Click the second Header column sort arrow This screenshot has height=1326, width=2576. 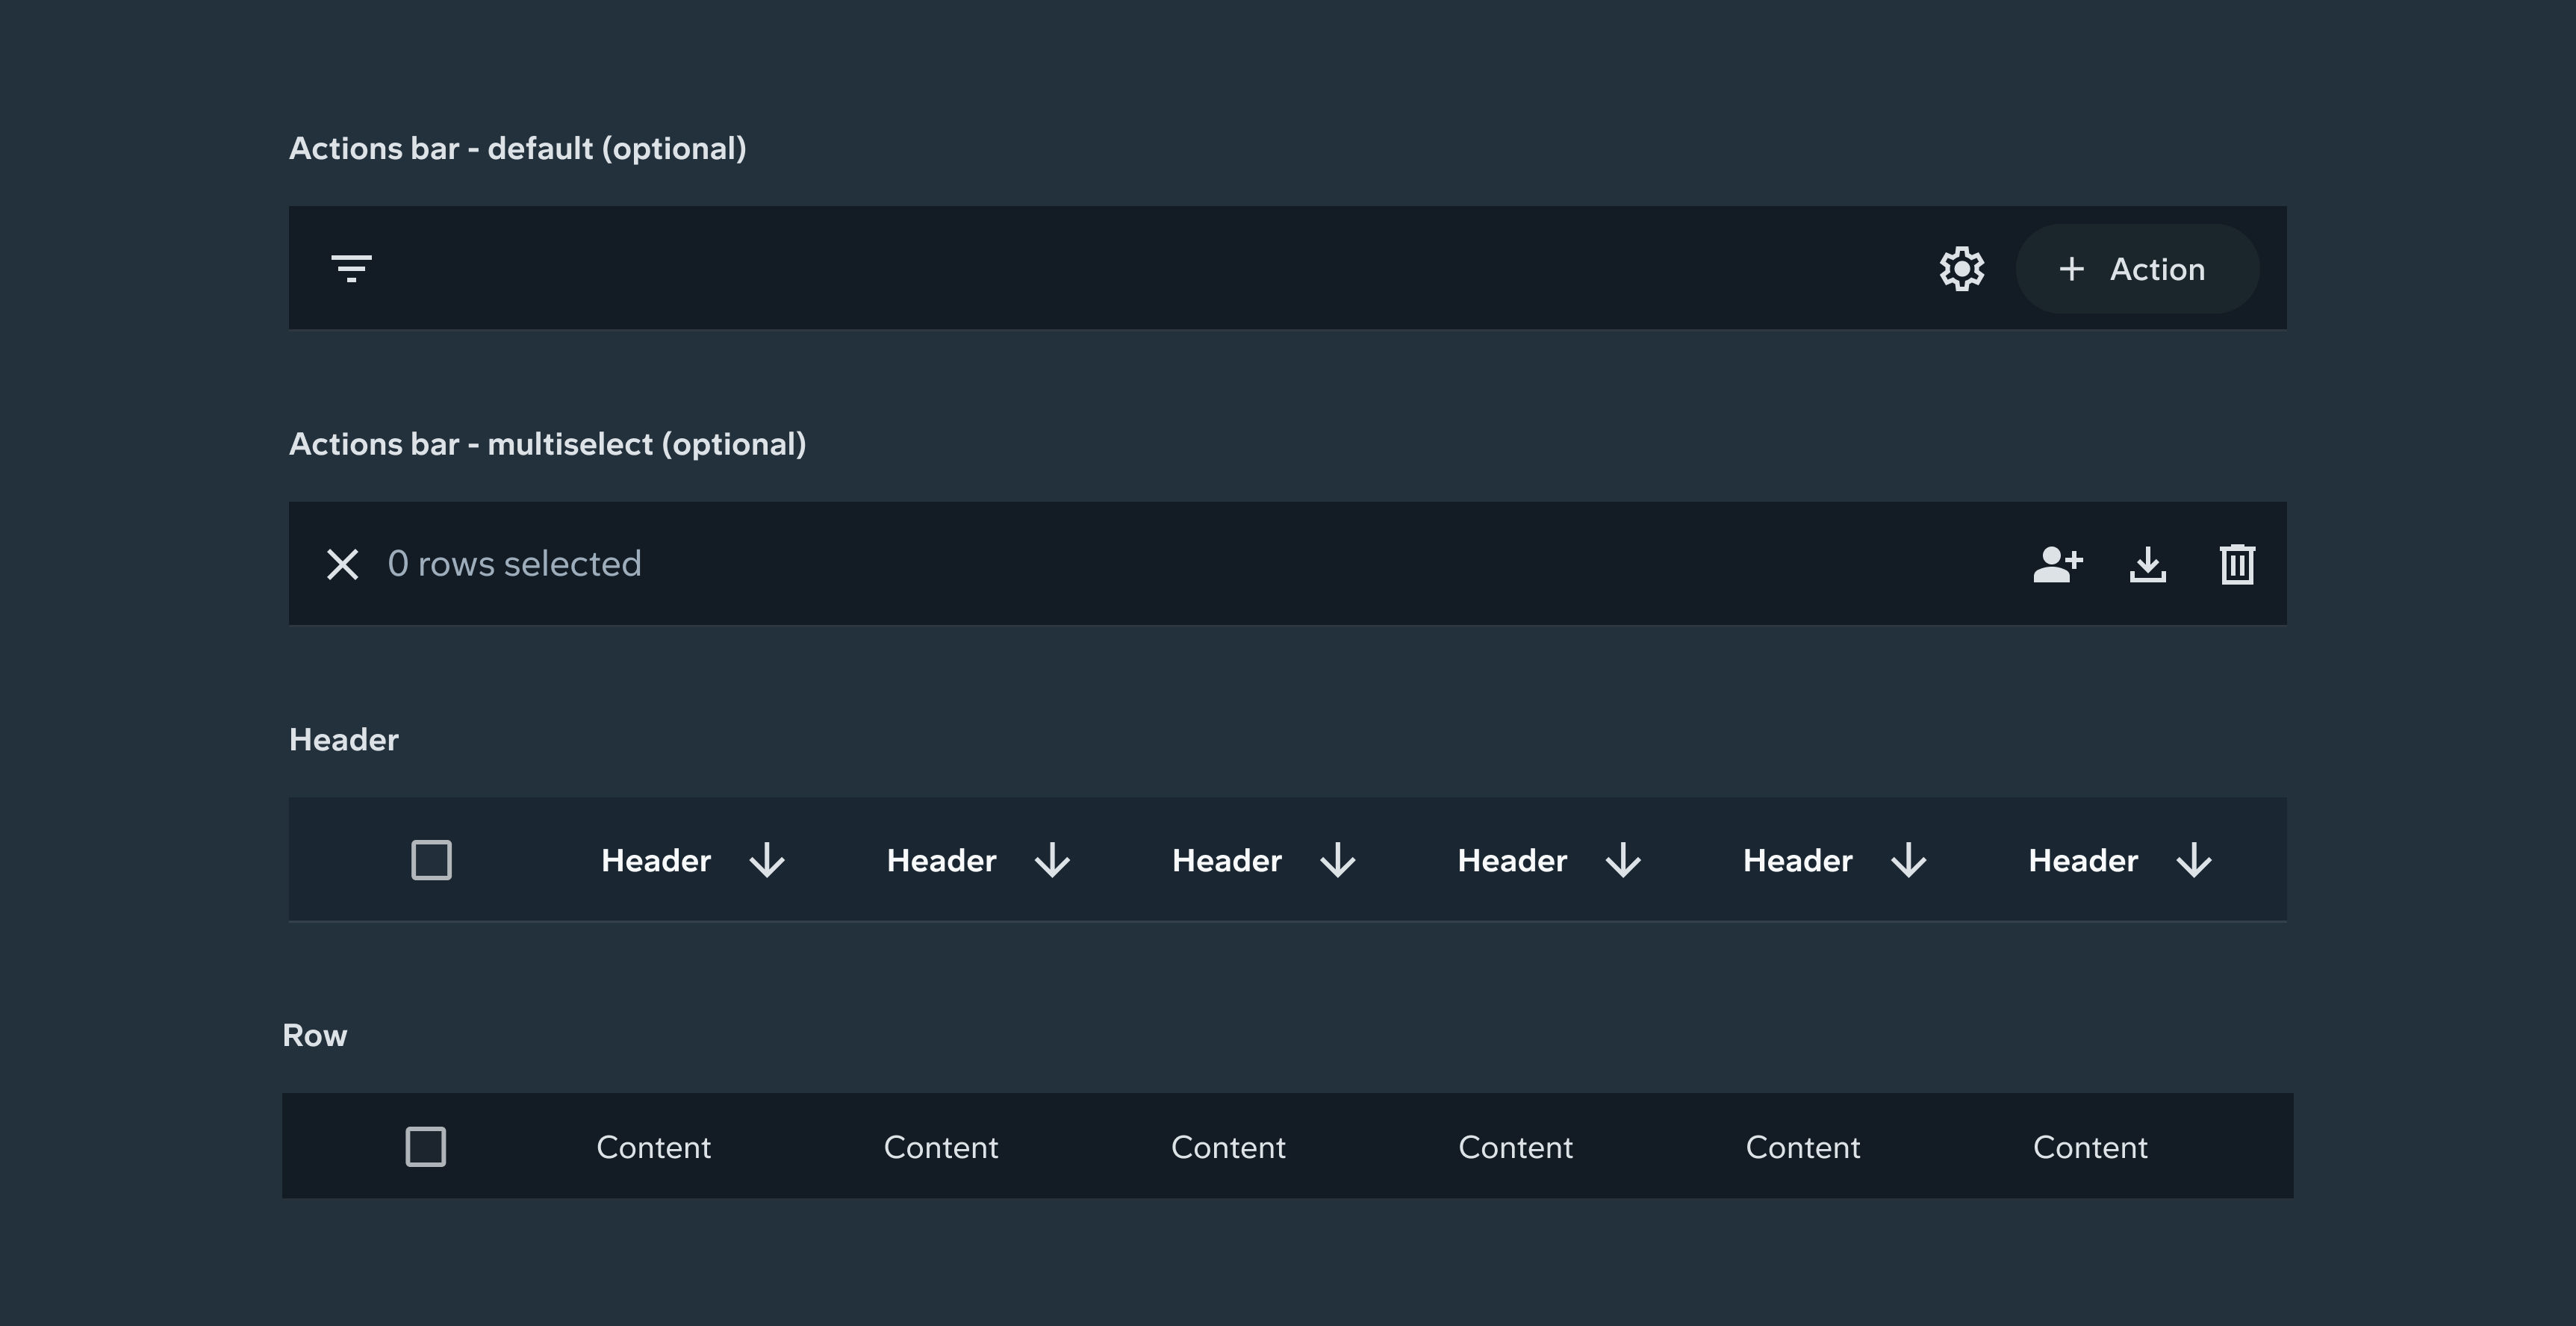1052,860
